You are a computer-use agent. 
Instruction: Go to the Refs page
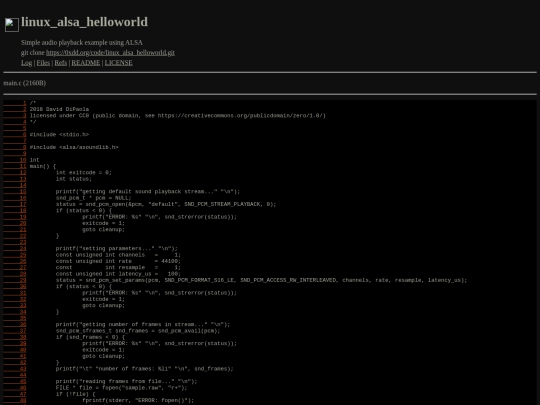click(61, 63)
